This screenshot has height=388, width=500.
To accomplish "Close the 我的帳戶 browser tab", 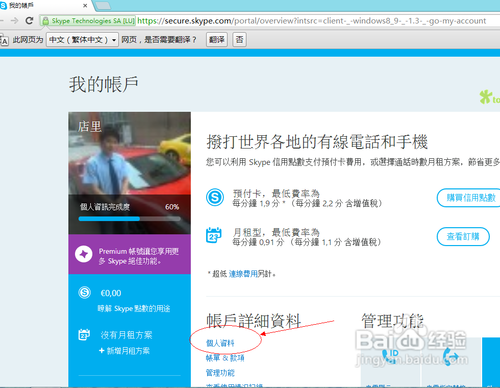I will (85, 6).
